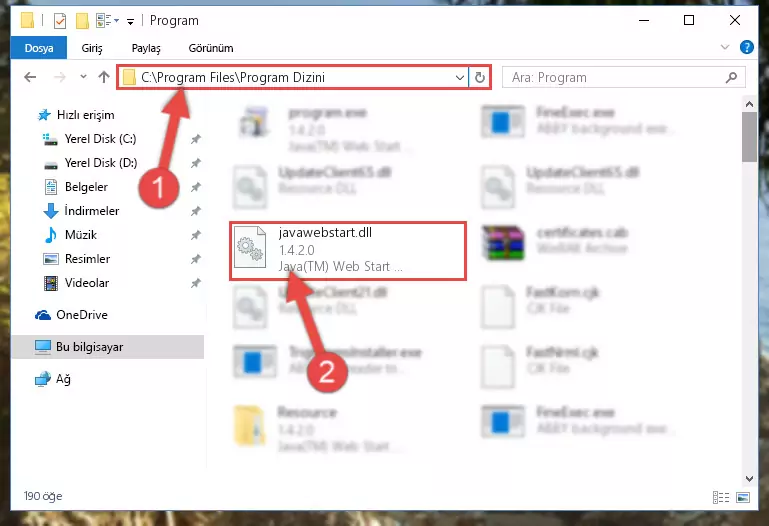Select the javawebstart.dll file
The image size is (769, 526).
pos(348,250)
